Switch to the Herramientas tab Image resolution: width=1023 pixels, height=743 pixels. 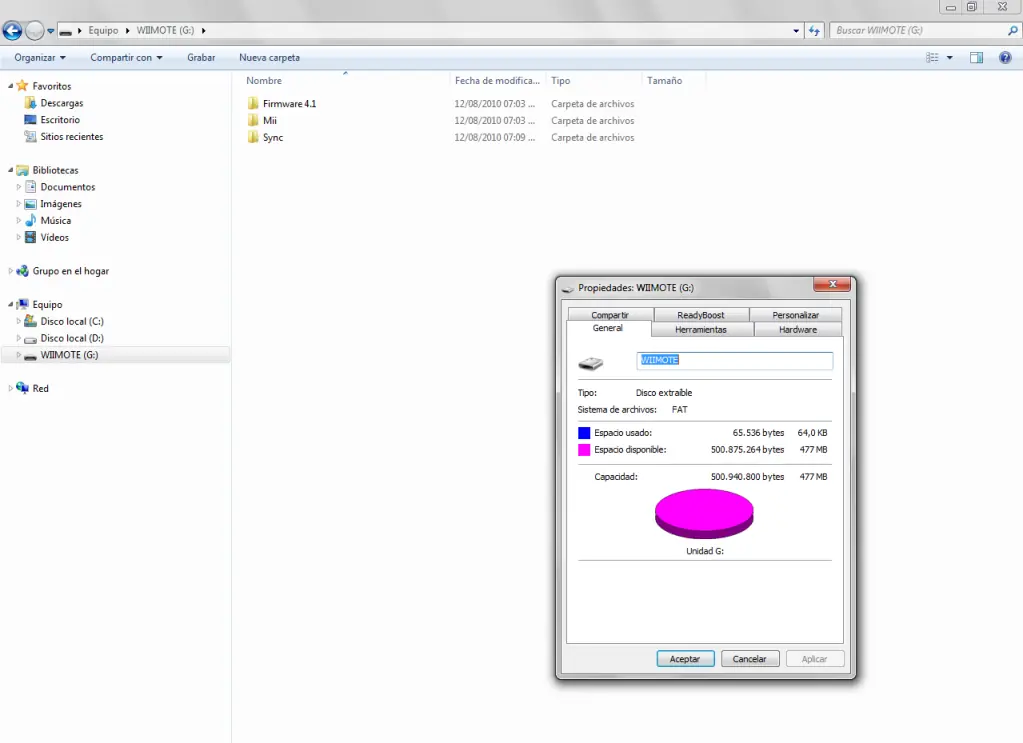(701, 329)
